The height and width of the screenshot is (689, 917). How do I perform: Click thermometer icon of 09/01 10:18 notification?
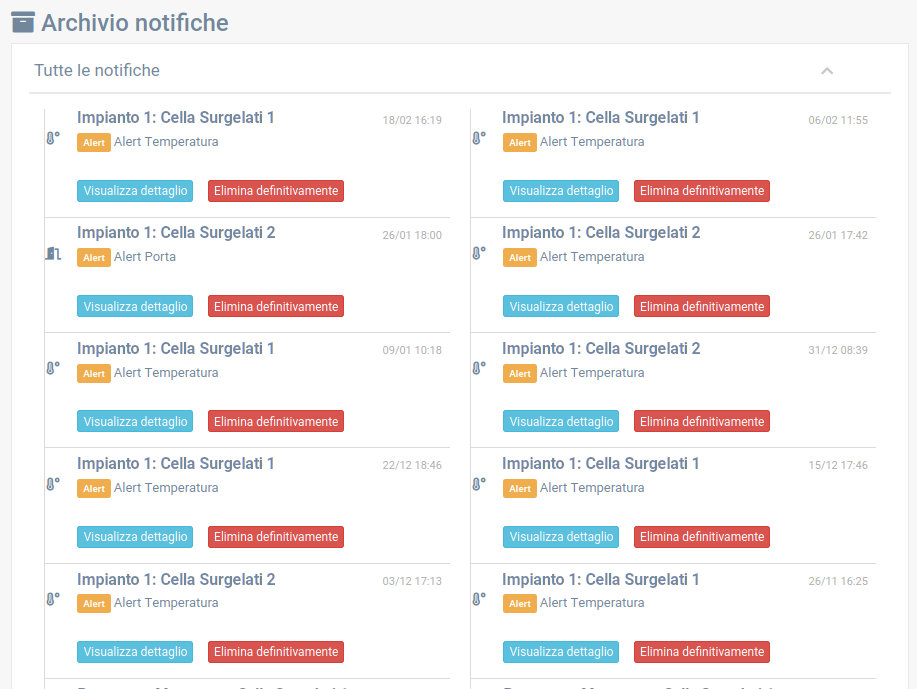[52, 369]
